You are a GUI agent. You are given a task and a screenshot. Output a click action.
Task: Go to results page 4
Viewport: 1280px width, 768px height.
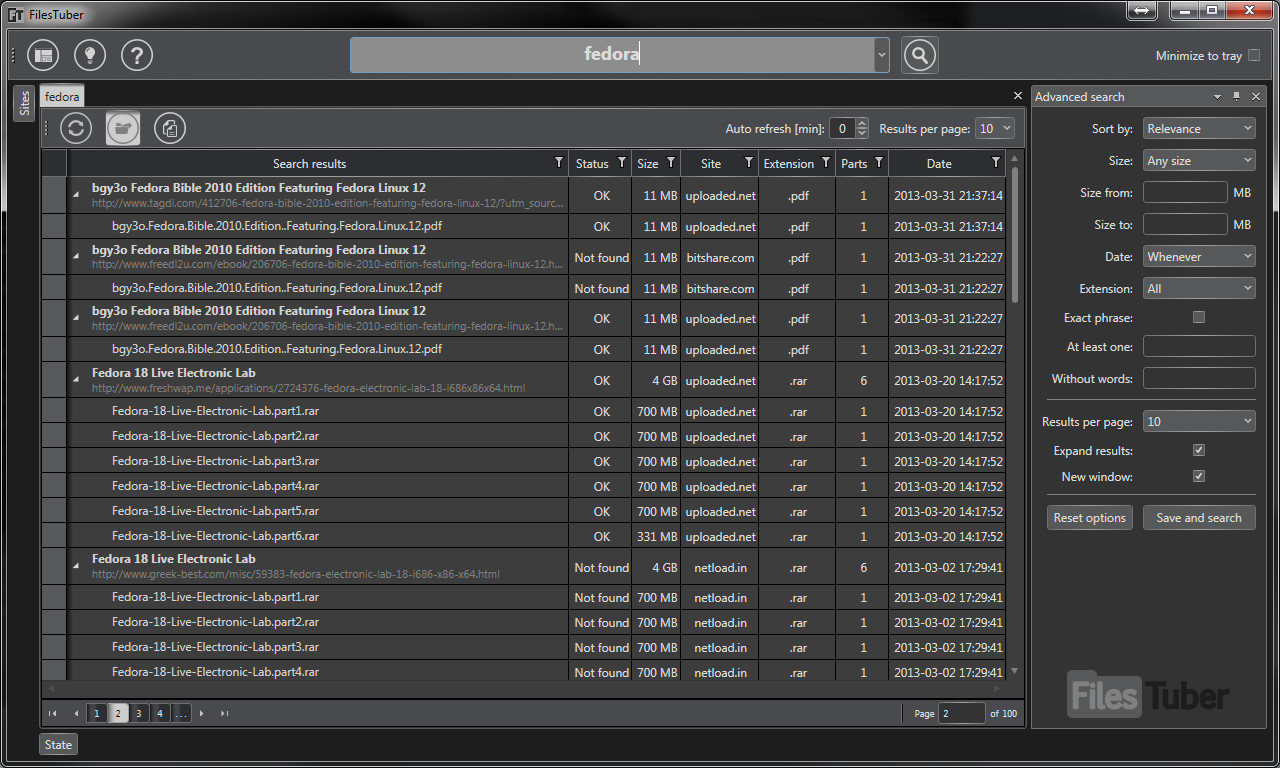(160, 713)
